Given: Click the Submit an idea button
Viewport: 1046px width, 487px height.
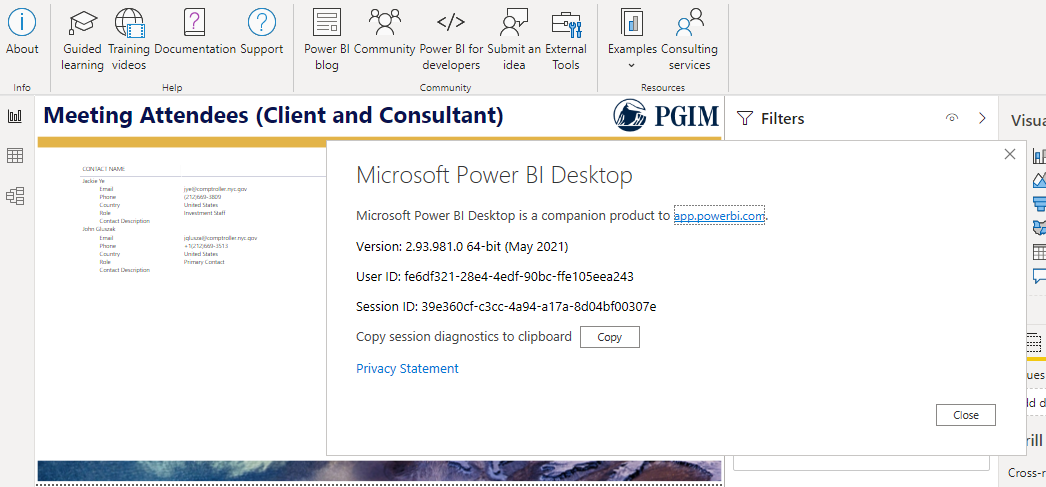Looking at the screenshot, I should pyautogui.click(x=514, y=40).
